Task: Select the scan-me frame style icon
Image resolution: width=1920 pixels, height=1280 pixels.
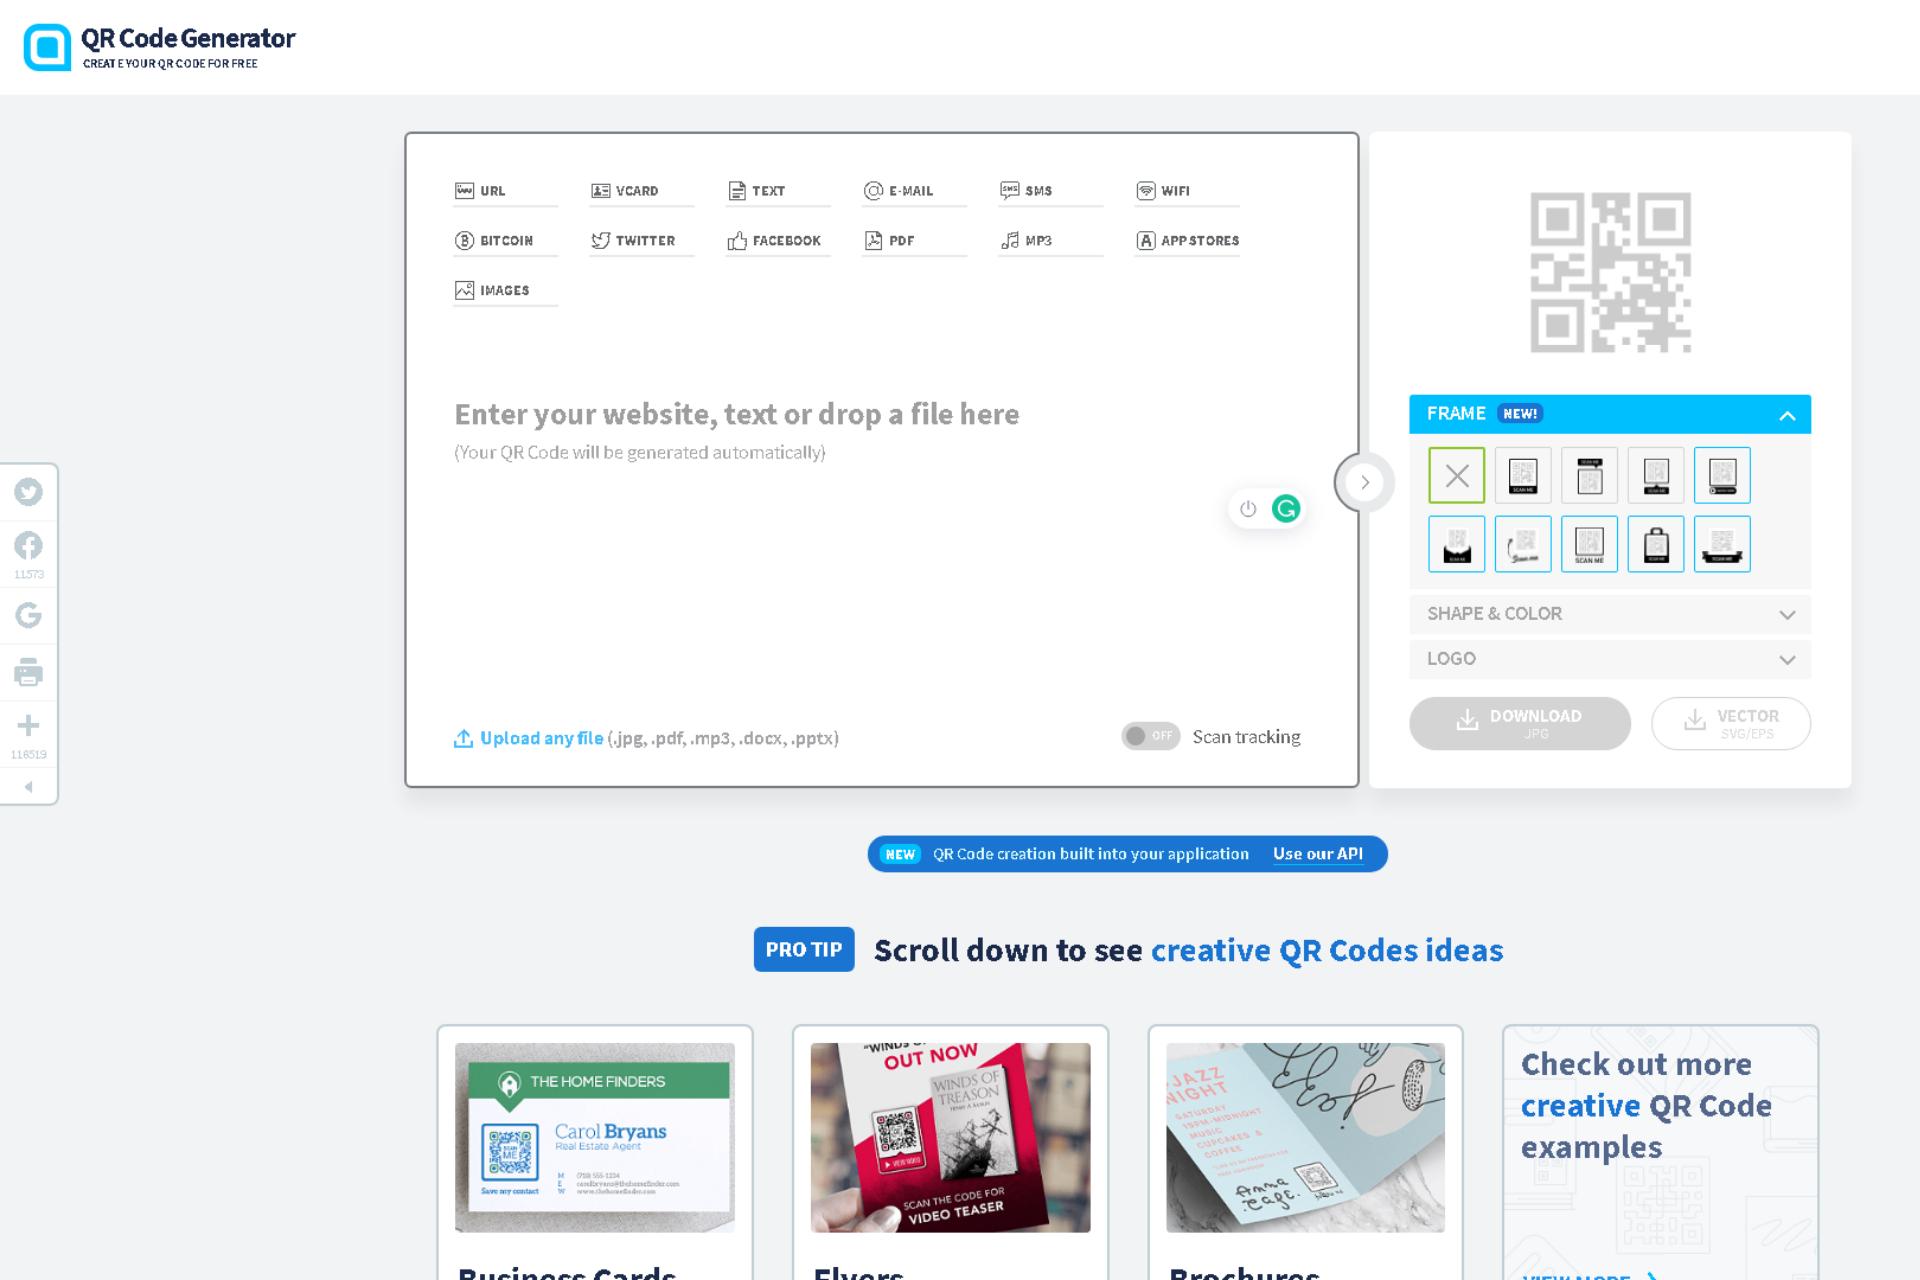Action: click(1589, 543)
